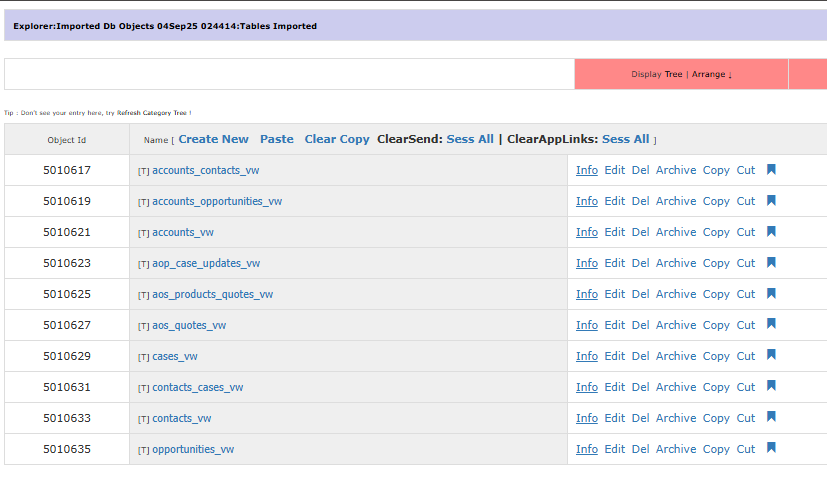
Task: Open the Display Tree option
Action: click(x=674, y=74)
